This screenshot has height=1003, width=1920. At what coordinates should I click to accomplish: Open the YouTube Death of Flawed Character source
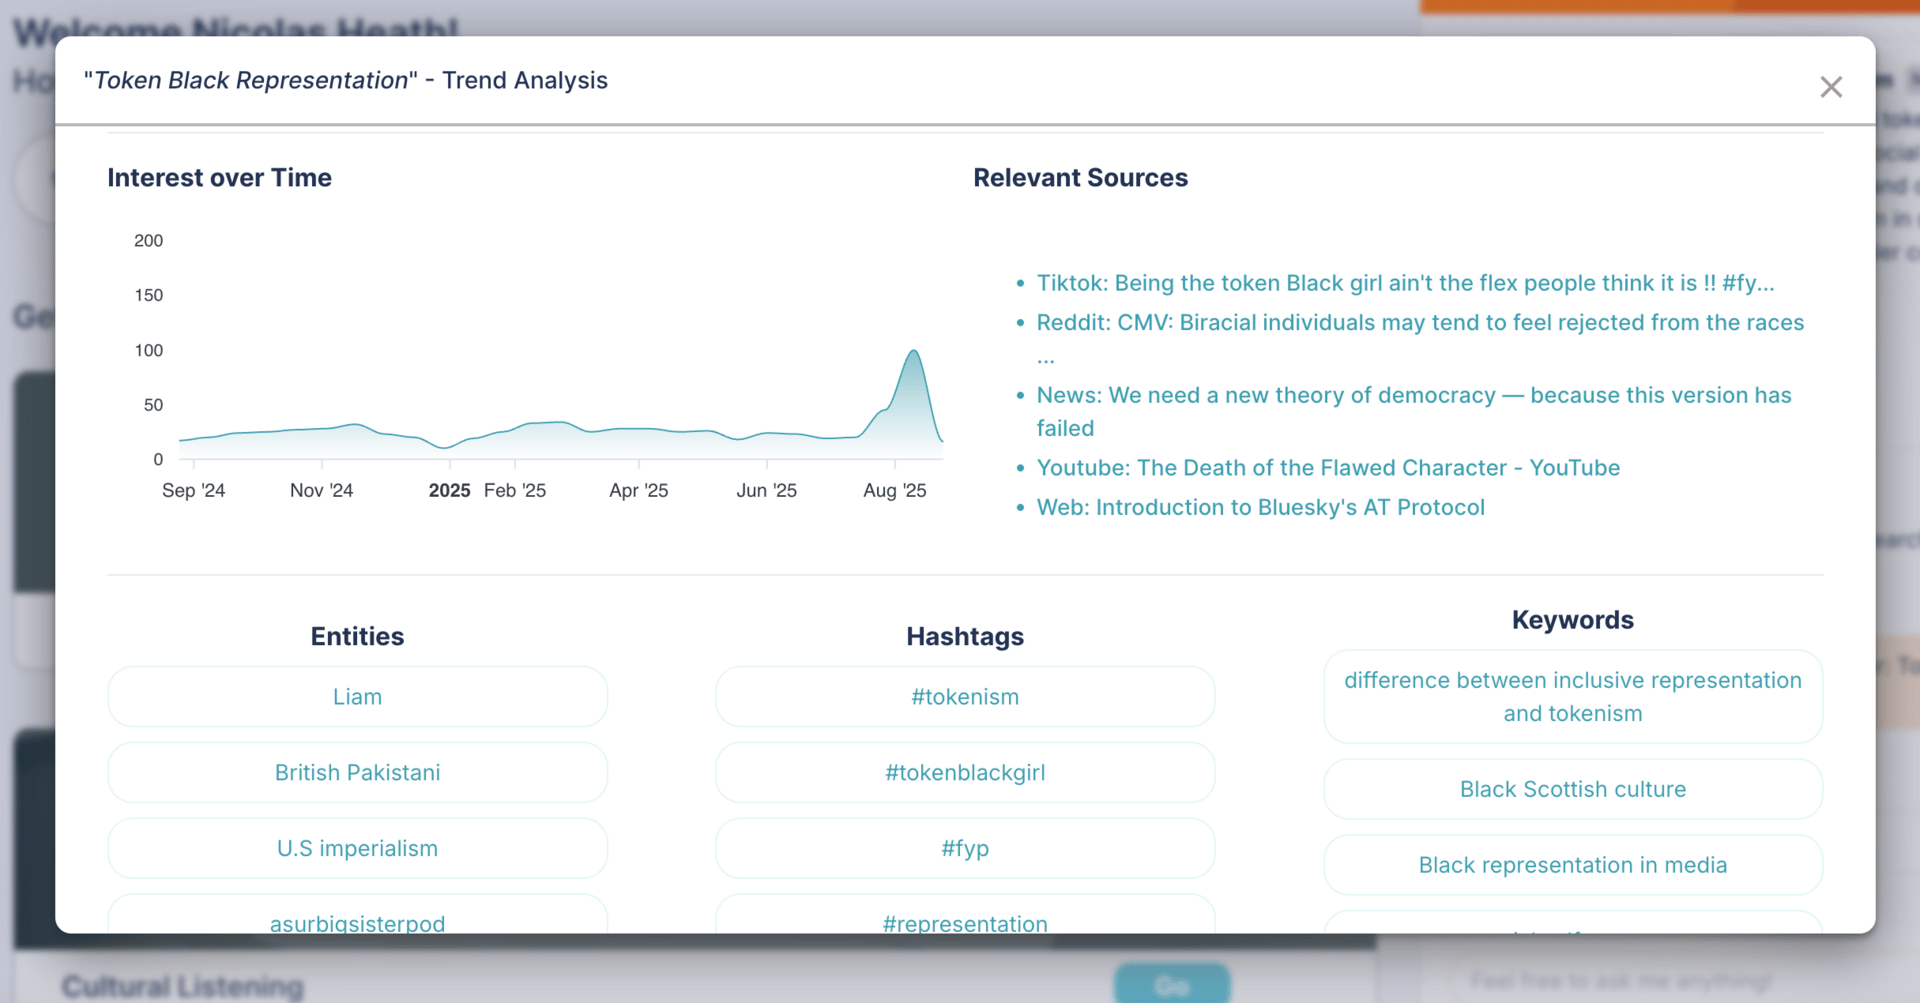pos(1328,467)
